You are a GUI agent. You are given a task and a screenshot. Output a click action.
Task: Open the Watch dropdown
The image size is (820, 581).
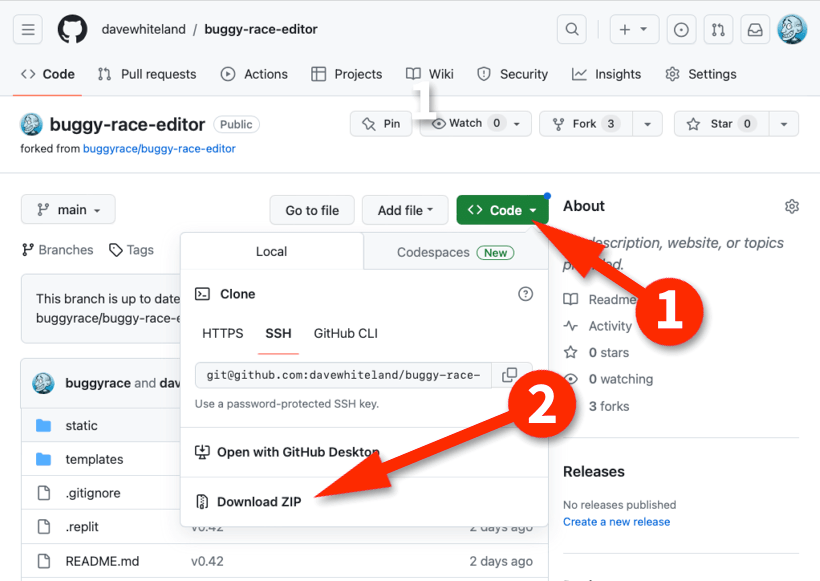point(475,124)
